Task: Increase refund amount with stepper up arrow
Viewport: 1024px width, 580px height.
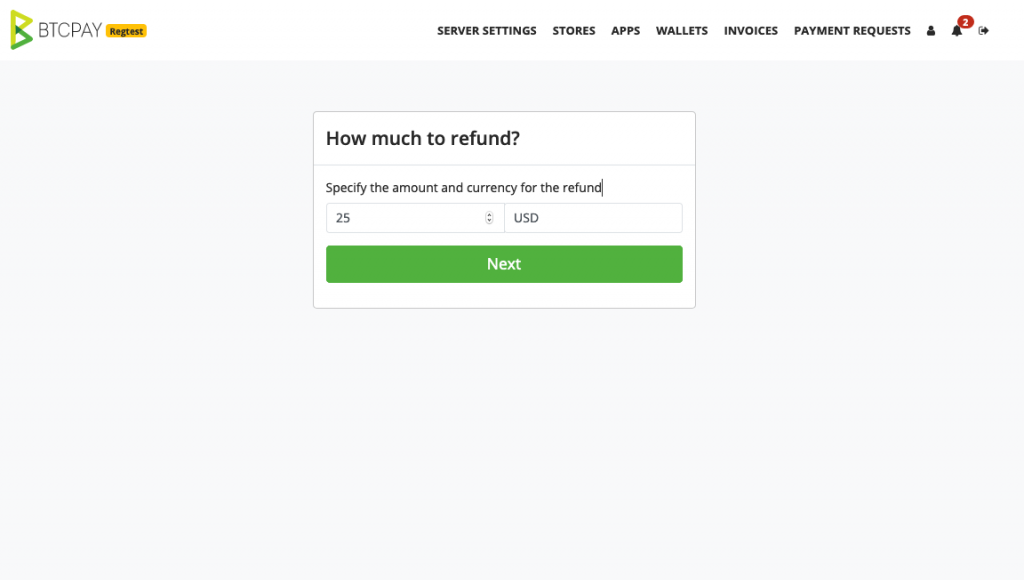Action: [489, 215]
